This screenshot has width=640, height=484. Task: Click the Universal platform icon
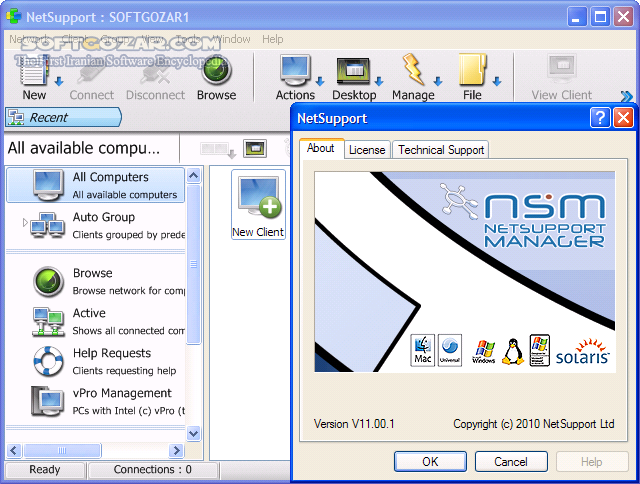(x=450, y=351)
